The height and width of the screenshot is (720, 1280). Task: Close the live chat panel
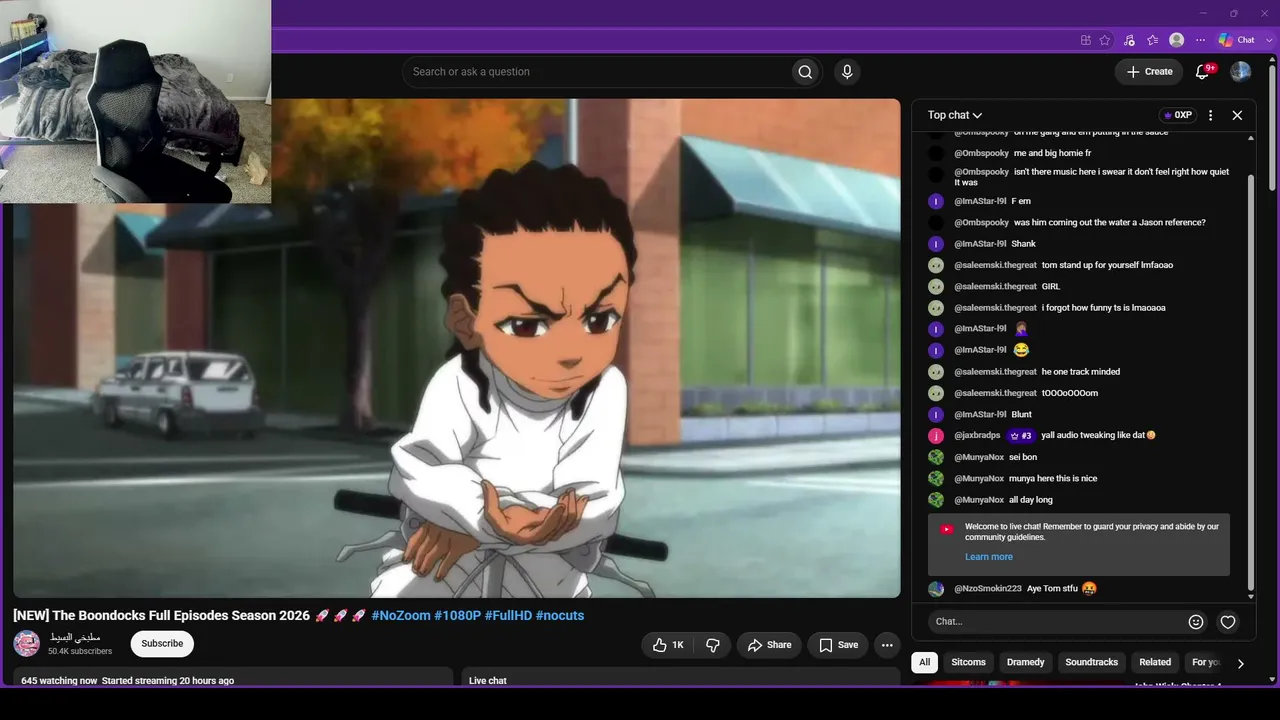[1237, 115]
